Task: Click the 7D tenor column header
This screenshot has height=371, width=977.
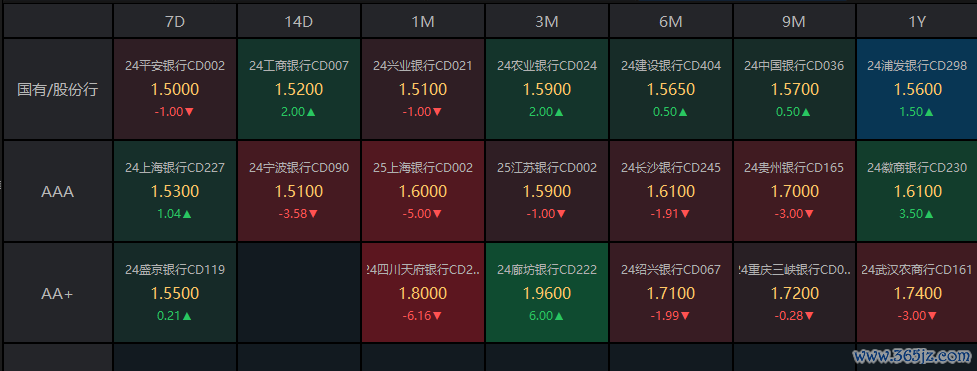Action: pyautogui.click(x=175, y=21)
